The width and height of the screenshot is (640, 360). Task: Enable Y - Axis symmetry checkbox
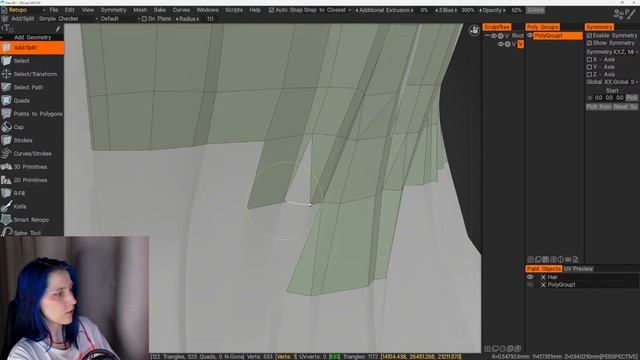click(589, 67)
